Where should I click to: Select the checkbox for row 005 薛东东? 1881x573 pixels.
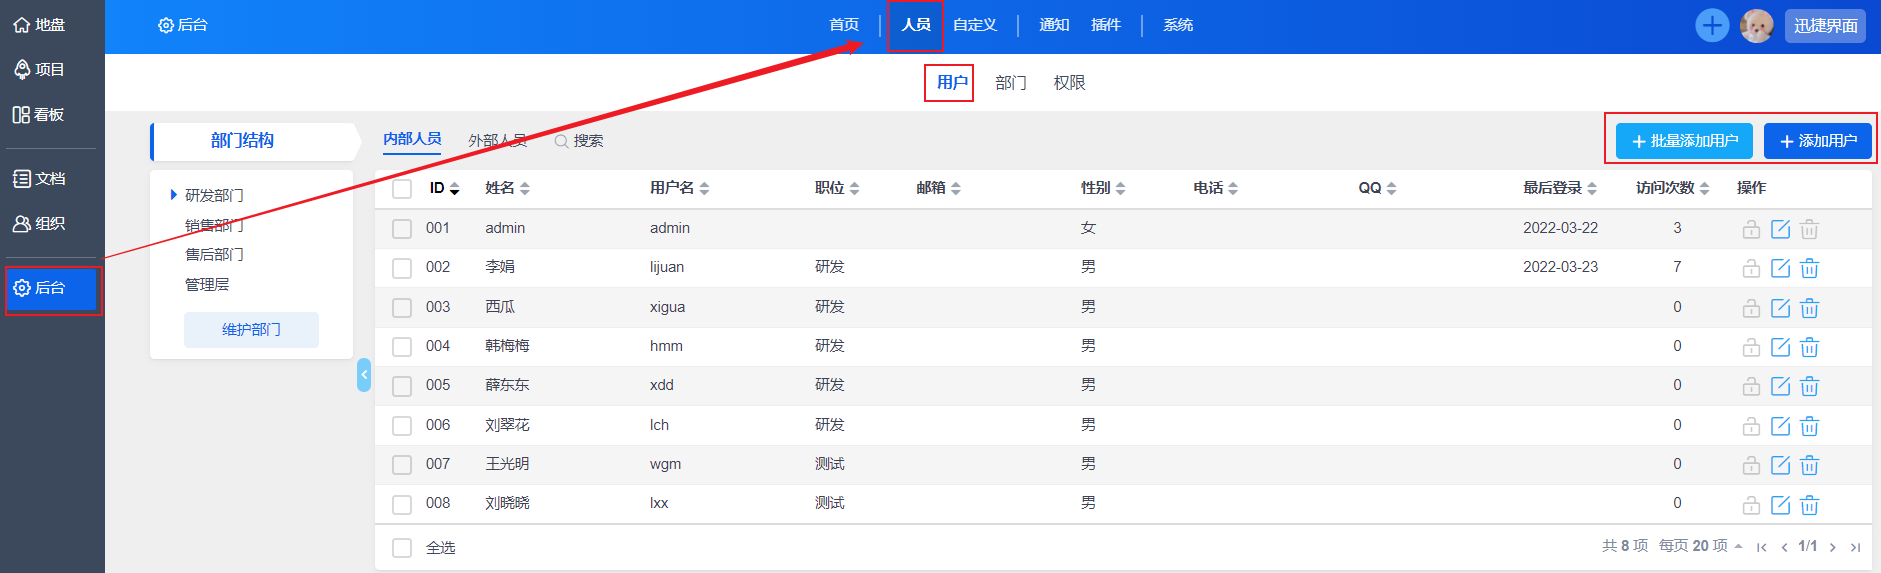click(x=402, y=386)
